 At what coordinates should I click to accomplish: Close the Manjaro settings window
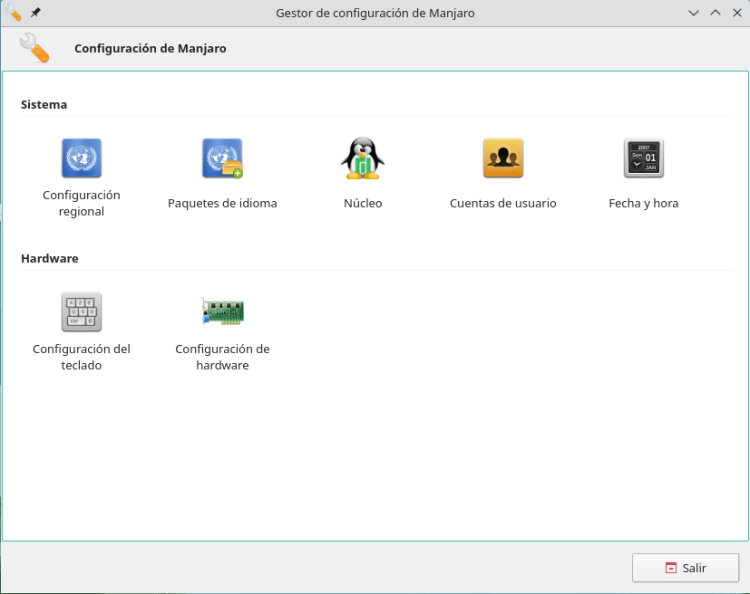tap(737, 13)
